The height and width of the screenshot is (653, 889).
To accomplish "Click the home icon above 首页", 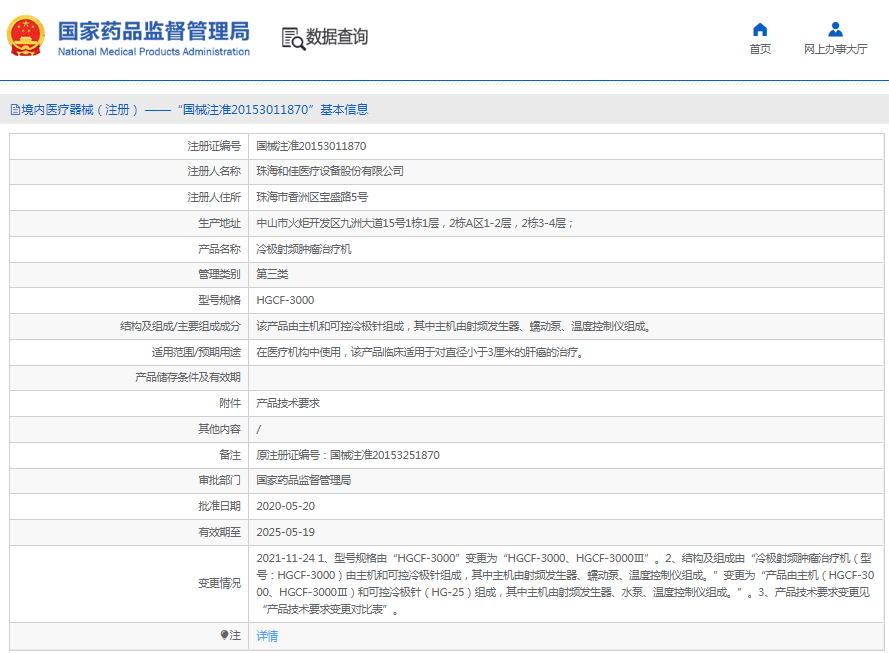I will pyautogui.click(x=760, y=29).
